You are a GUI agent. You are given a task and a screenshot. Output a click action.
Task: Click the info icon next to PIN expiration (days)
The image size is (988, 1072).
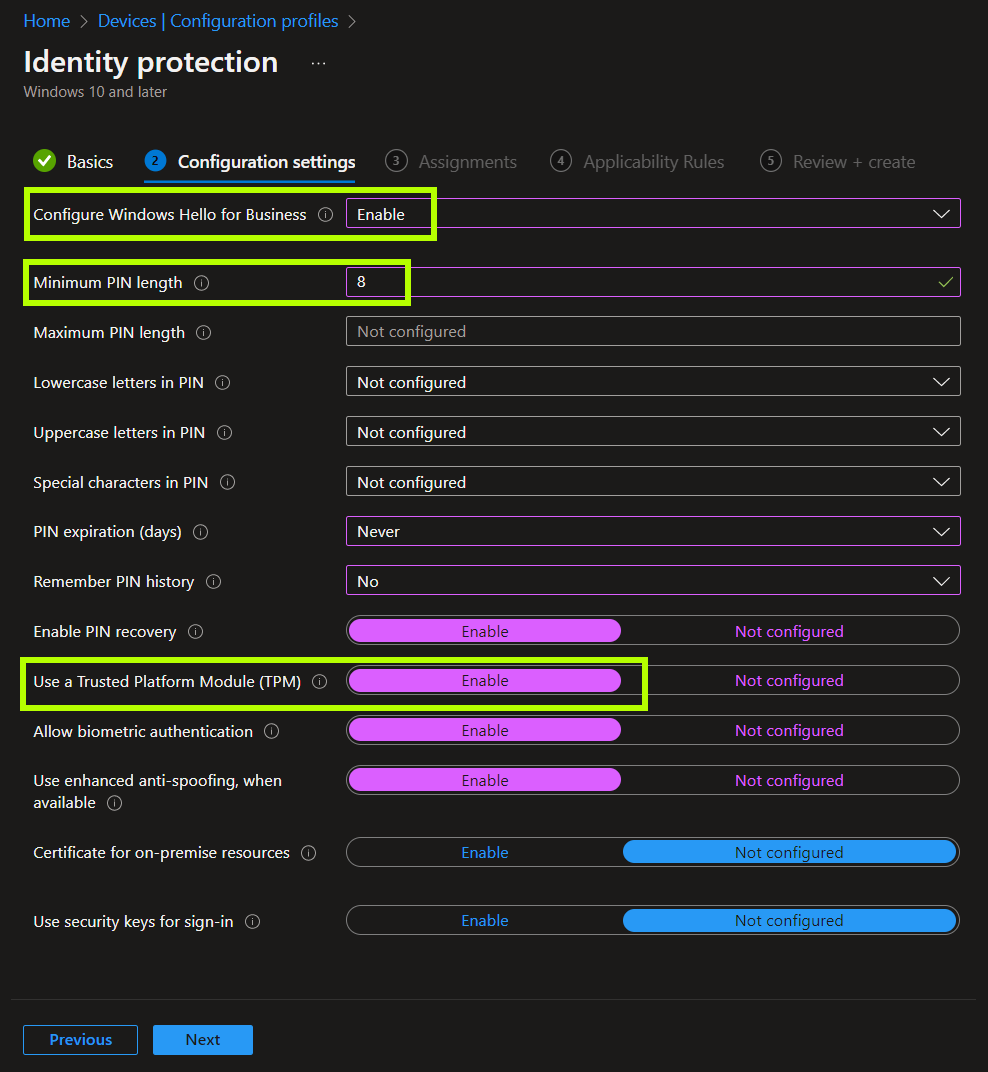coord(201,532)
